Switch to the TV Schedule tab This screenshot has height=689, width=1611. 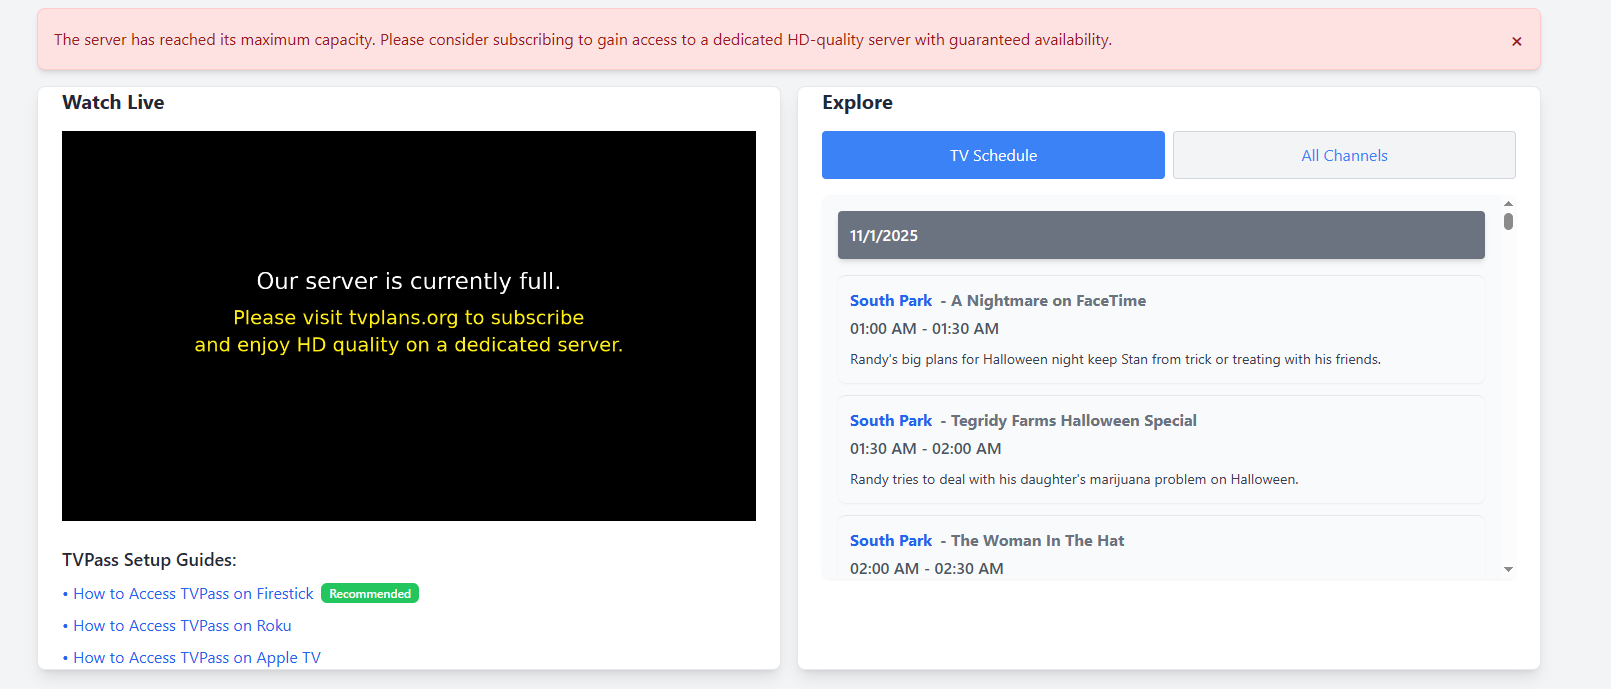pos(993,155)
